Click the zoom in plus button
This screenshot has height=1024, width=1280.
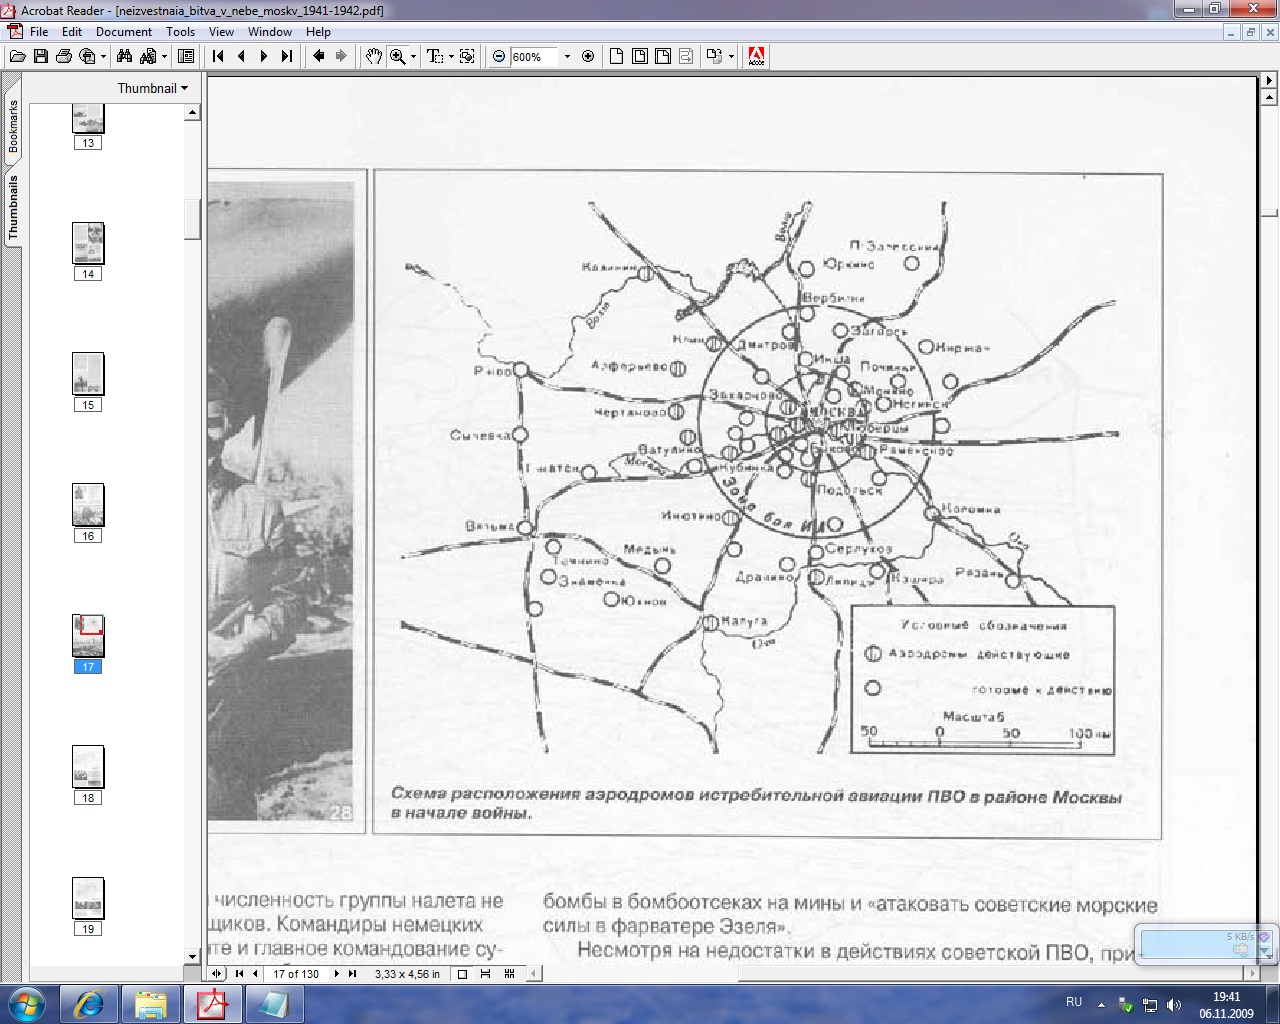[x=588, y=57]
